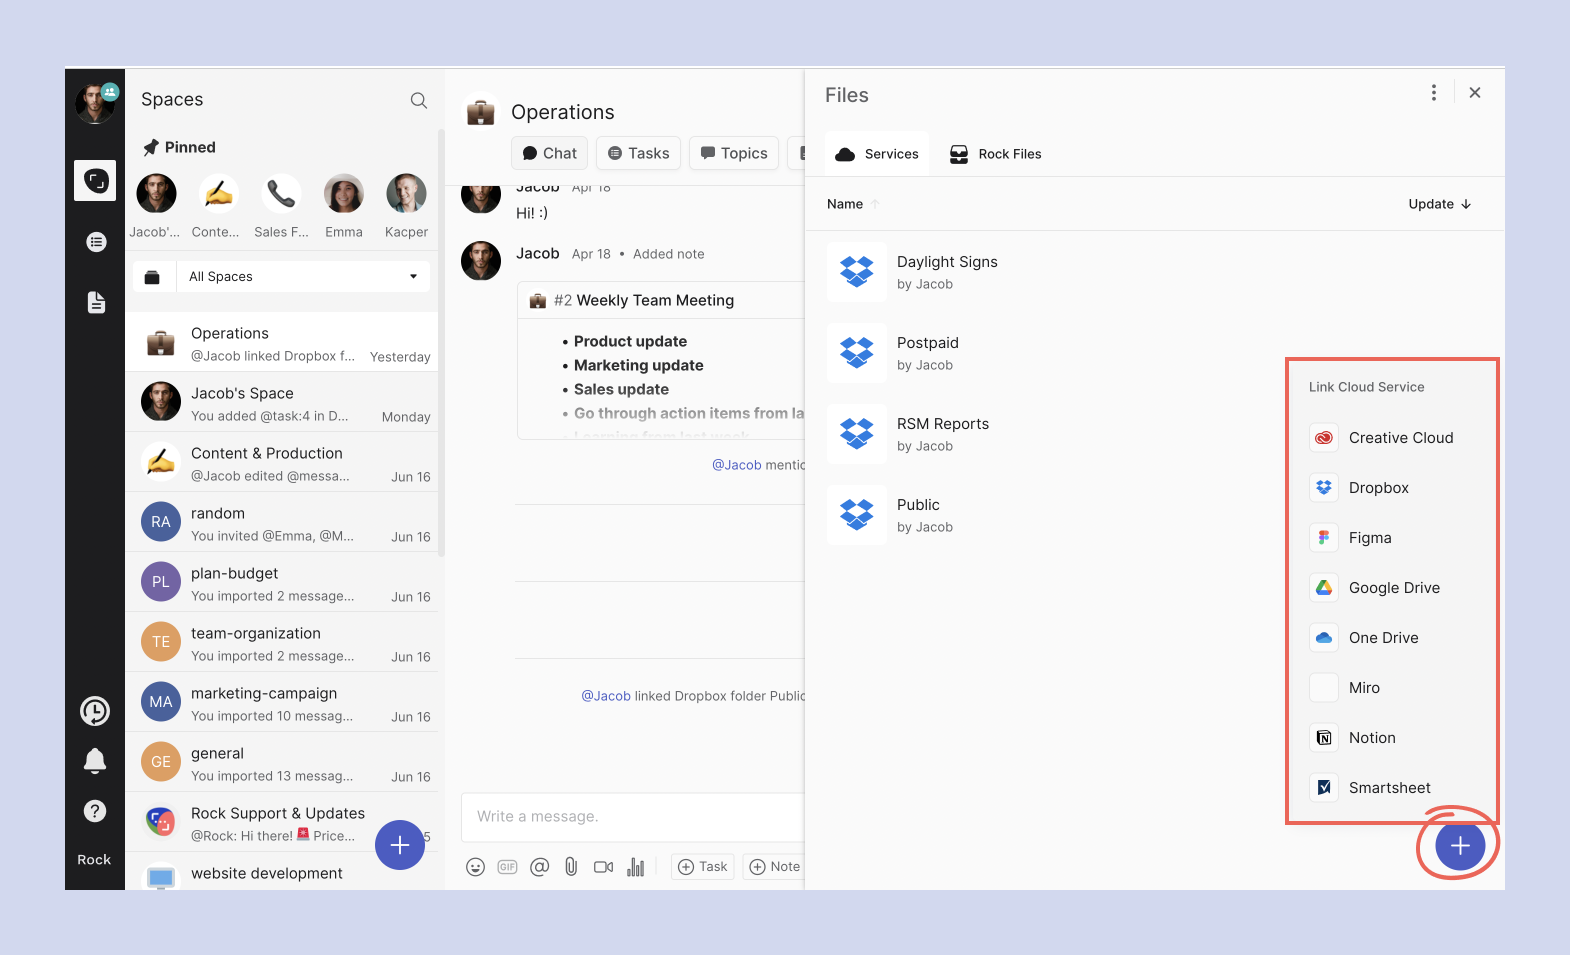Open the GIF picker in message toolbar
This screenshot has height=955, width=1570.
508,867
